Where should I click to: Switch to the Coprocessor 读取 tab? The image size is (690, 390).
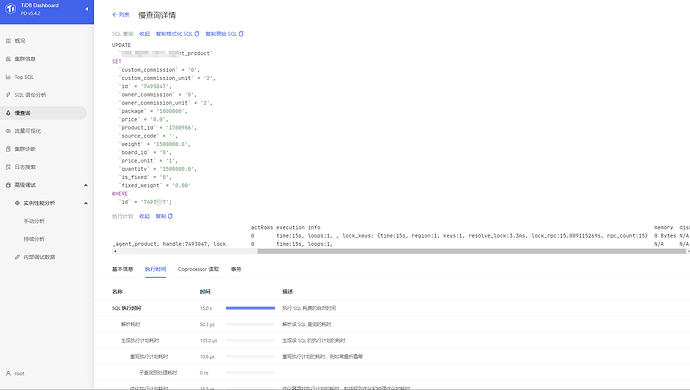(x=198, y=269)
